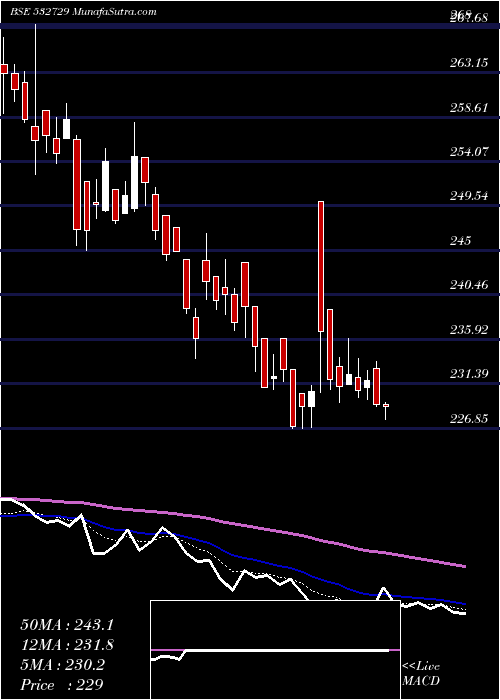Select the 226.85 price level label
This screenshot has height=700, width=500.
tap(469, 419)
